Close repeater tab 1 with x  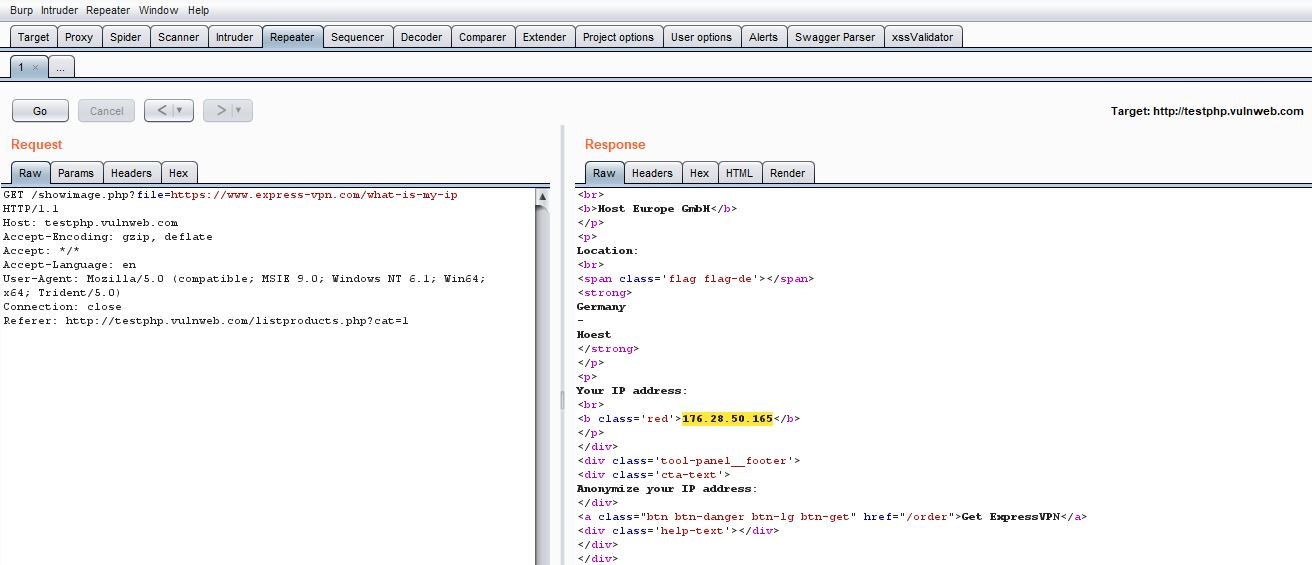coord(36,68)
